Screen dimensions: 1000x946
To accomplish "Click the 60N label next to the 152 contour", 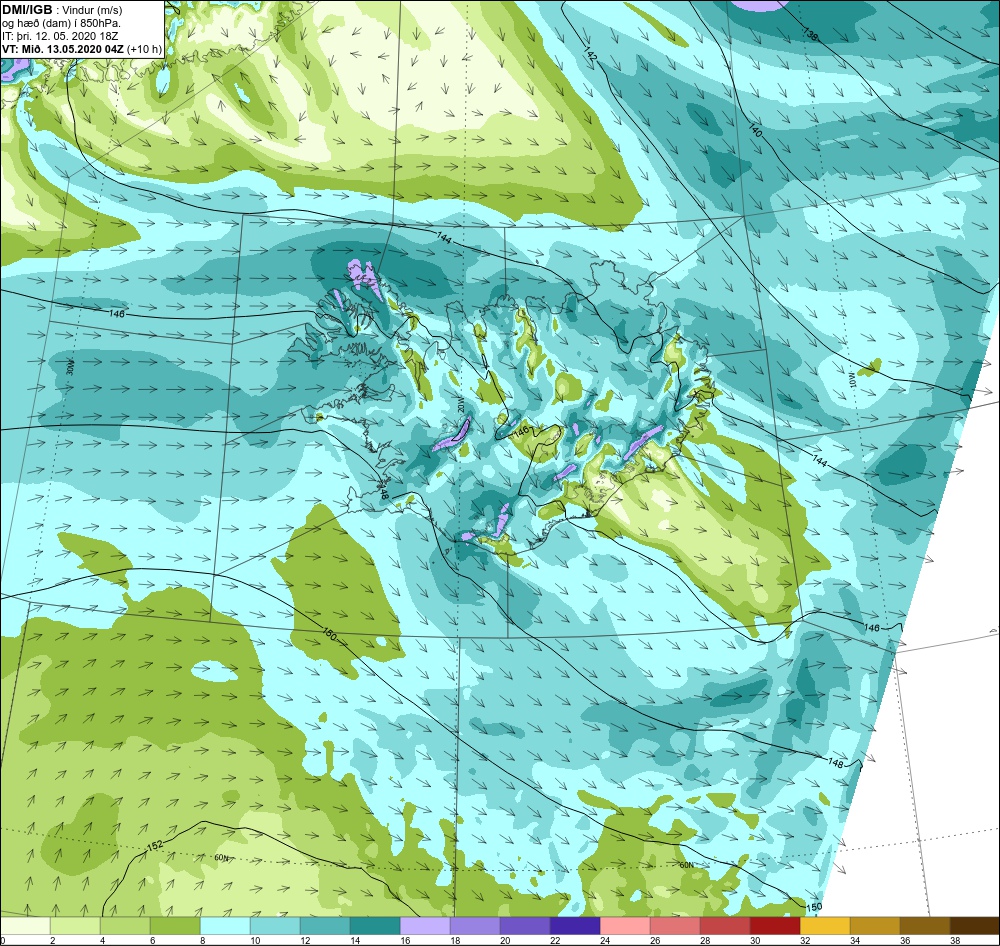I will tap(221, 858).
